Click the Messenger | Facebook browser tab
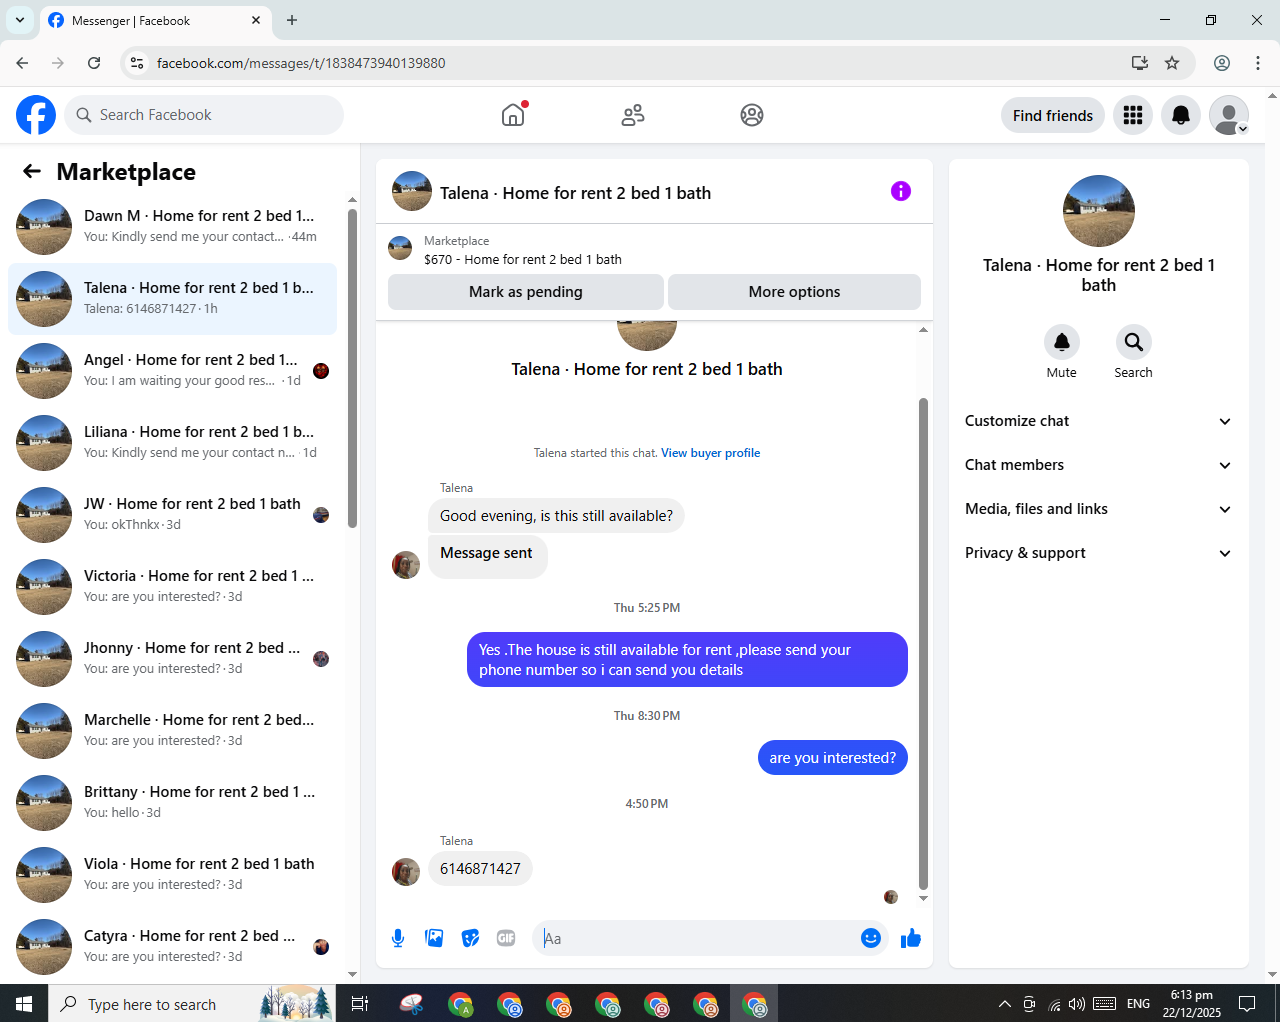This screenshot has width=1280, height=1022. pyautogui.click(x=155, y=21)
